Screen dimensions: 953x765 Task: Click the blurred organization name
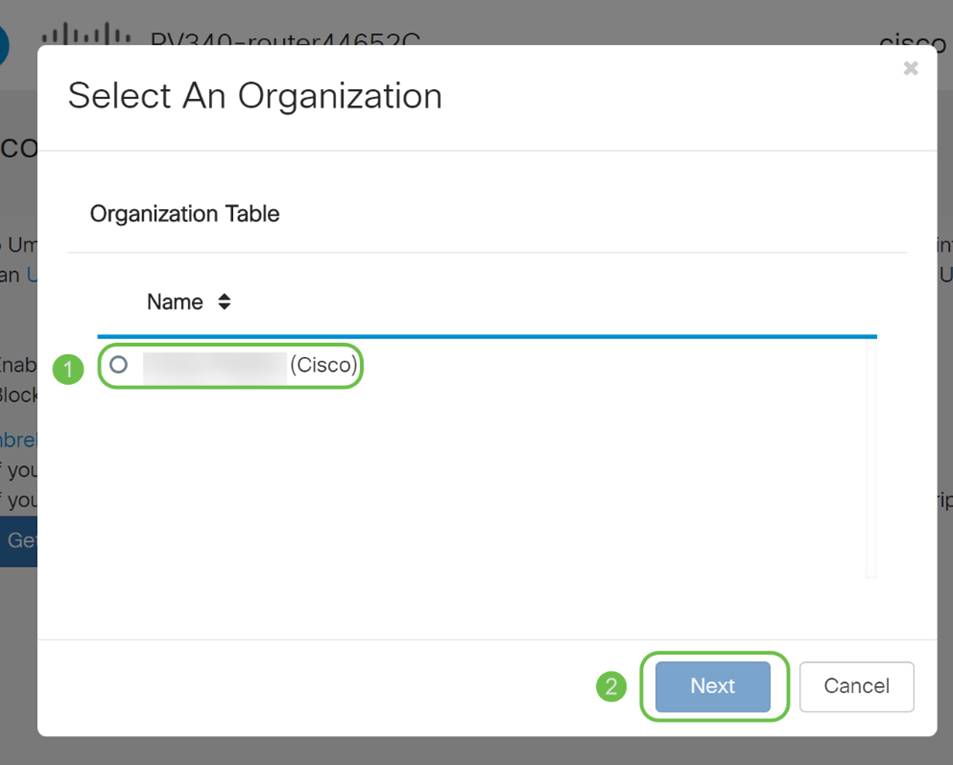(x=214, y=366)
